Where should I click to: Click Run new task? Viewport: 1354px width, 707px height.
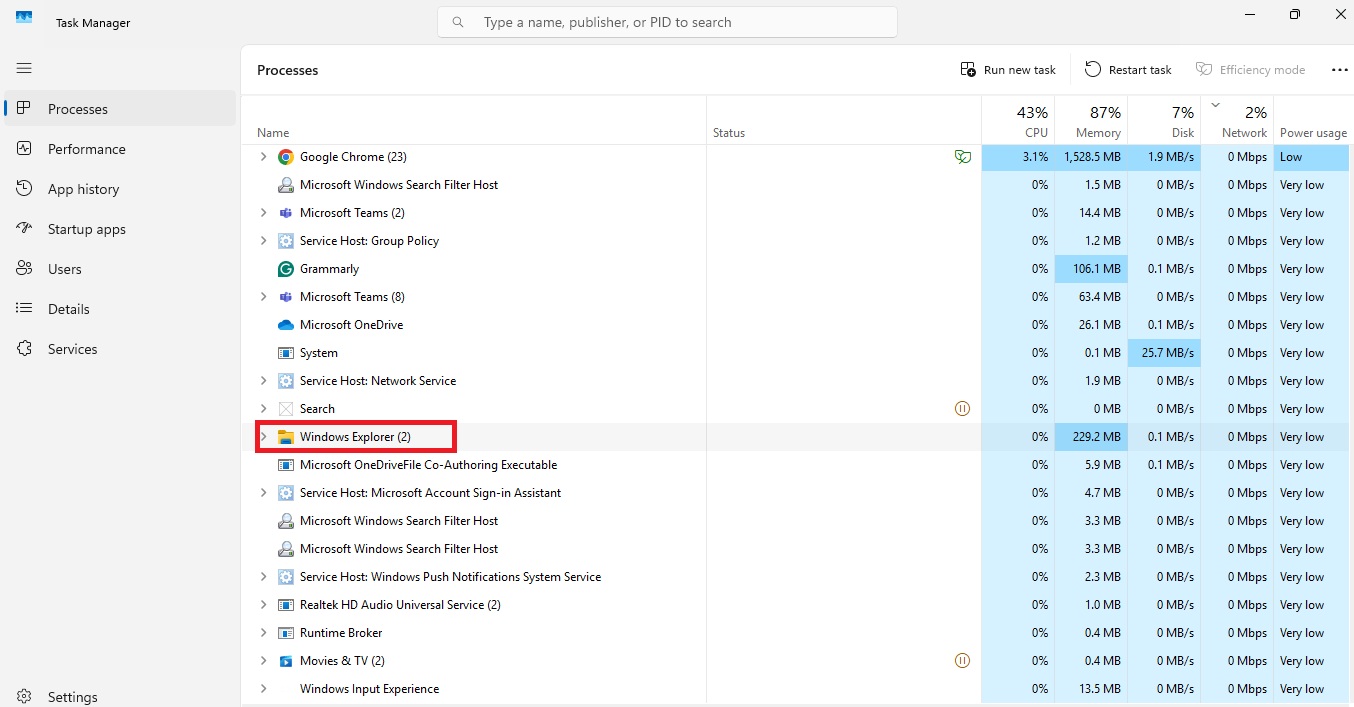1008,70
